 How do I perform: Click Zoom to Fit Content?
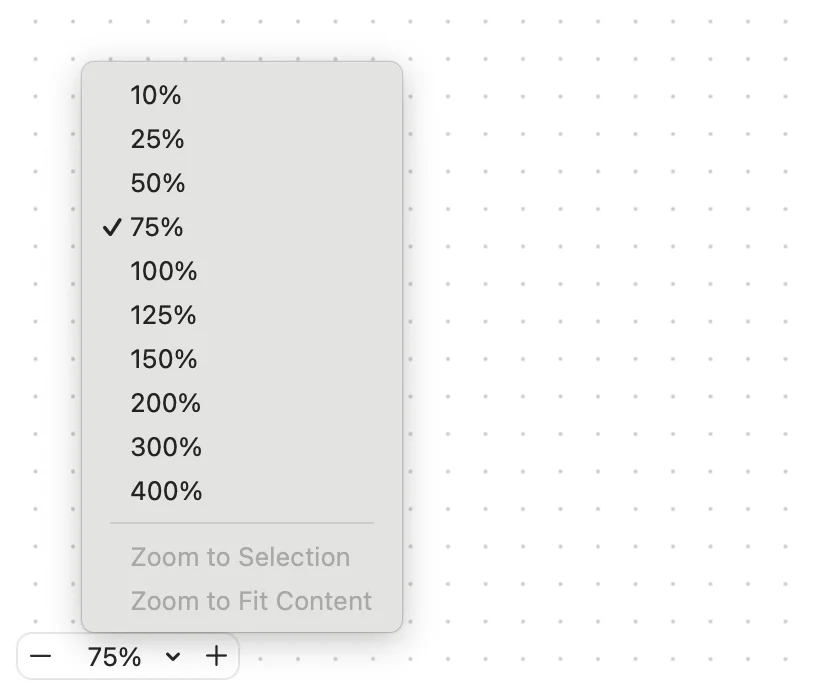coord(251,601)
